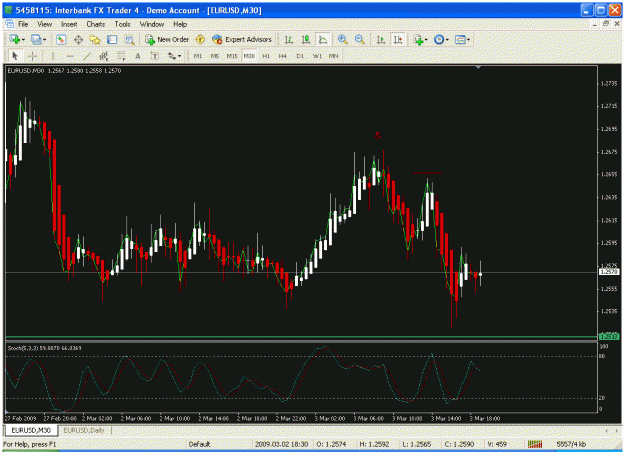Switch to candlestick chart view
Image resolution: width=625 pixels, height=452 pixels.
(306, 39)
